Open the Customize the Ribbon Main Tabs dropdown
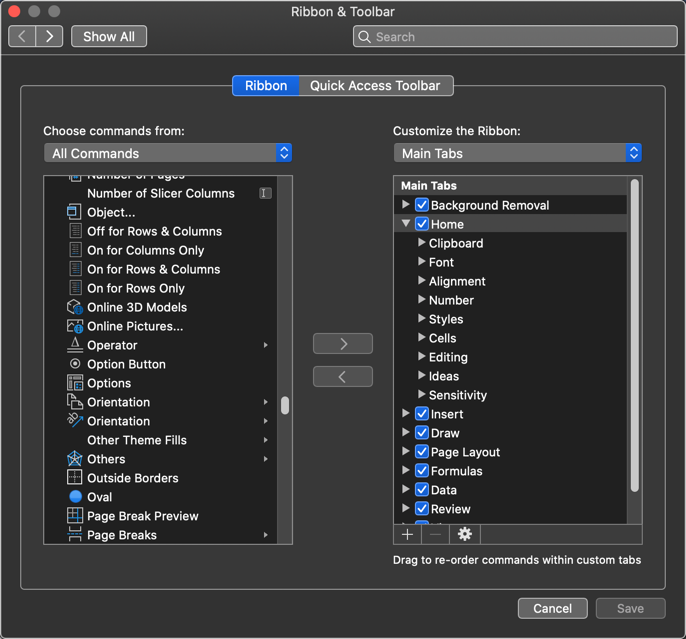686x639 pixels. coord(517,153)
